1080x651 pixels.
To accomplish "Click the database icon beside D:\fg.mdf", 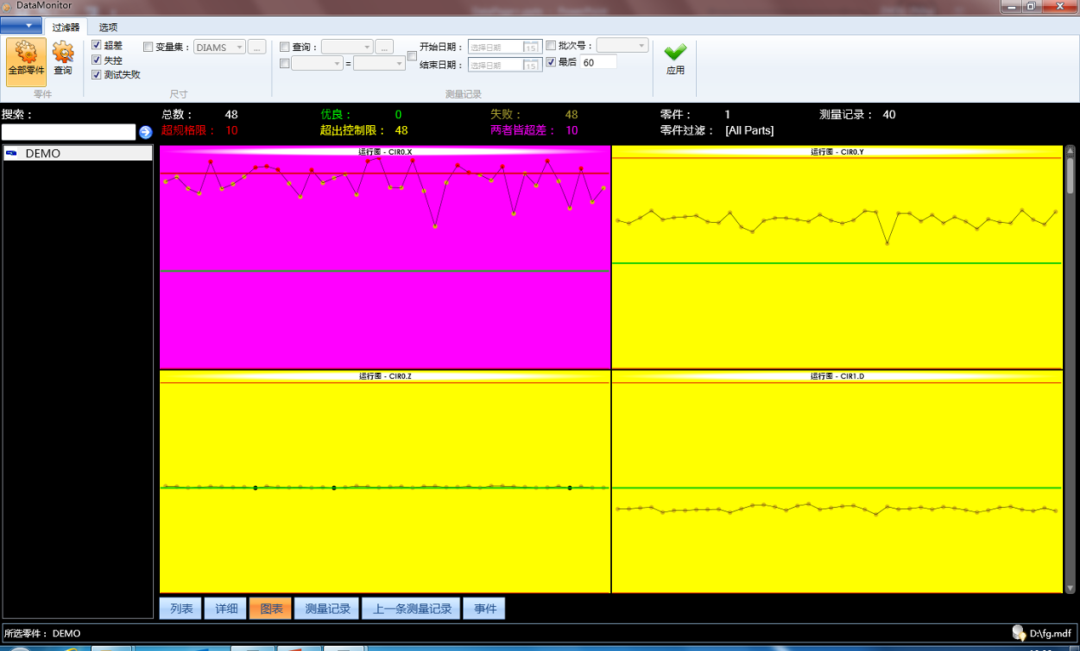I will [x=1018, y=633].
